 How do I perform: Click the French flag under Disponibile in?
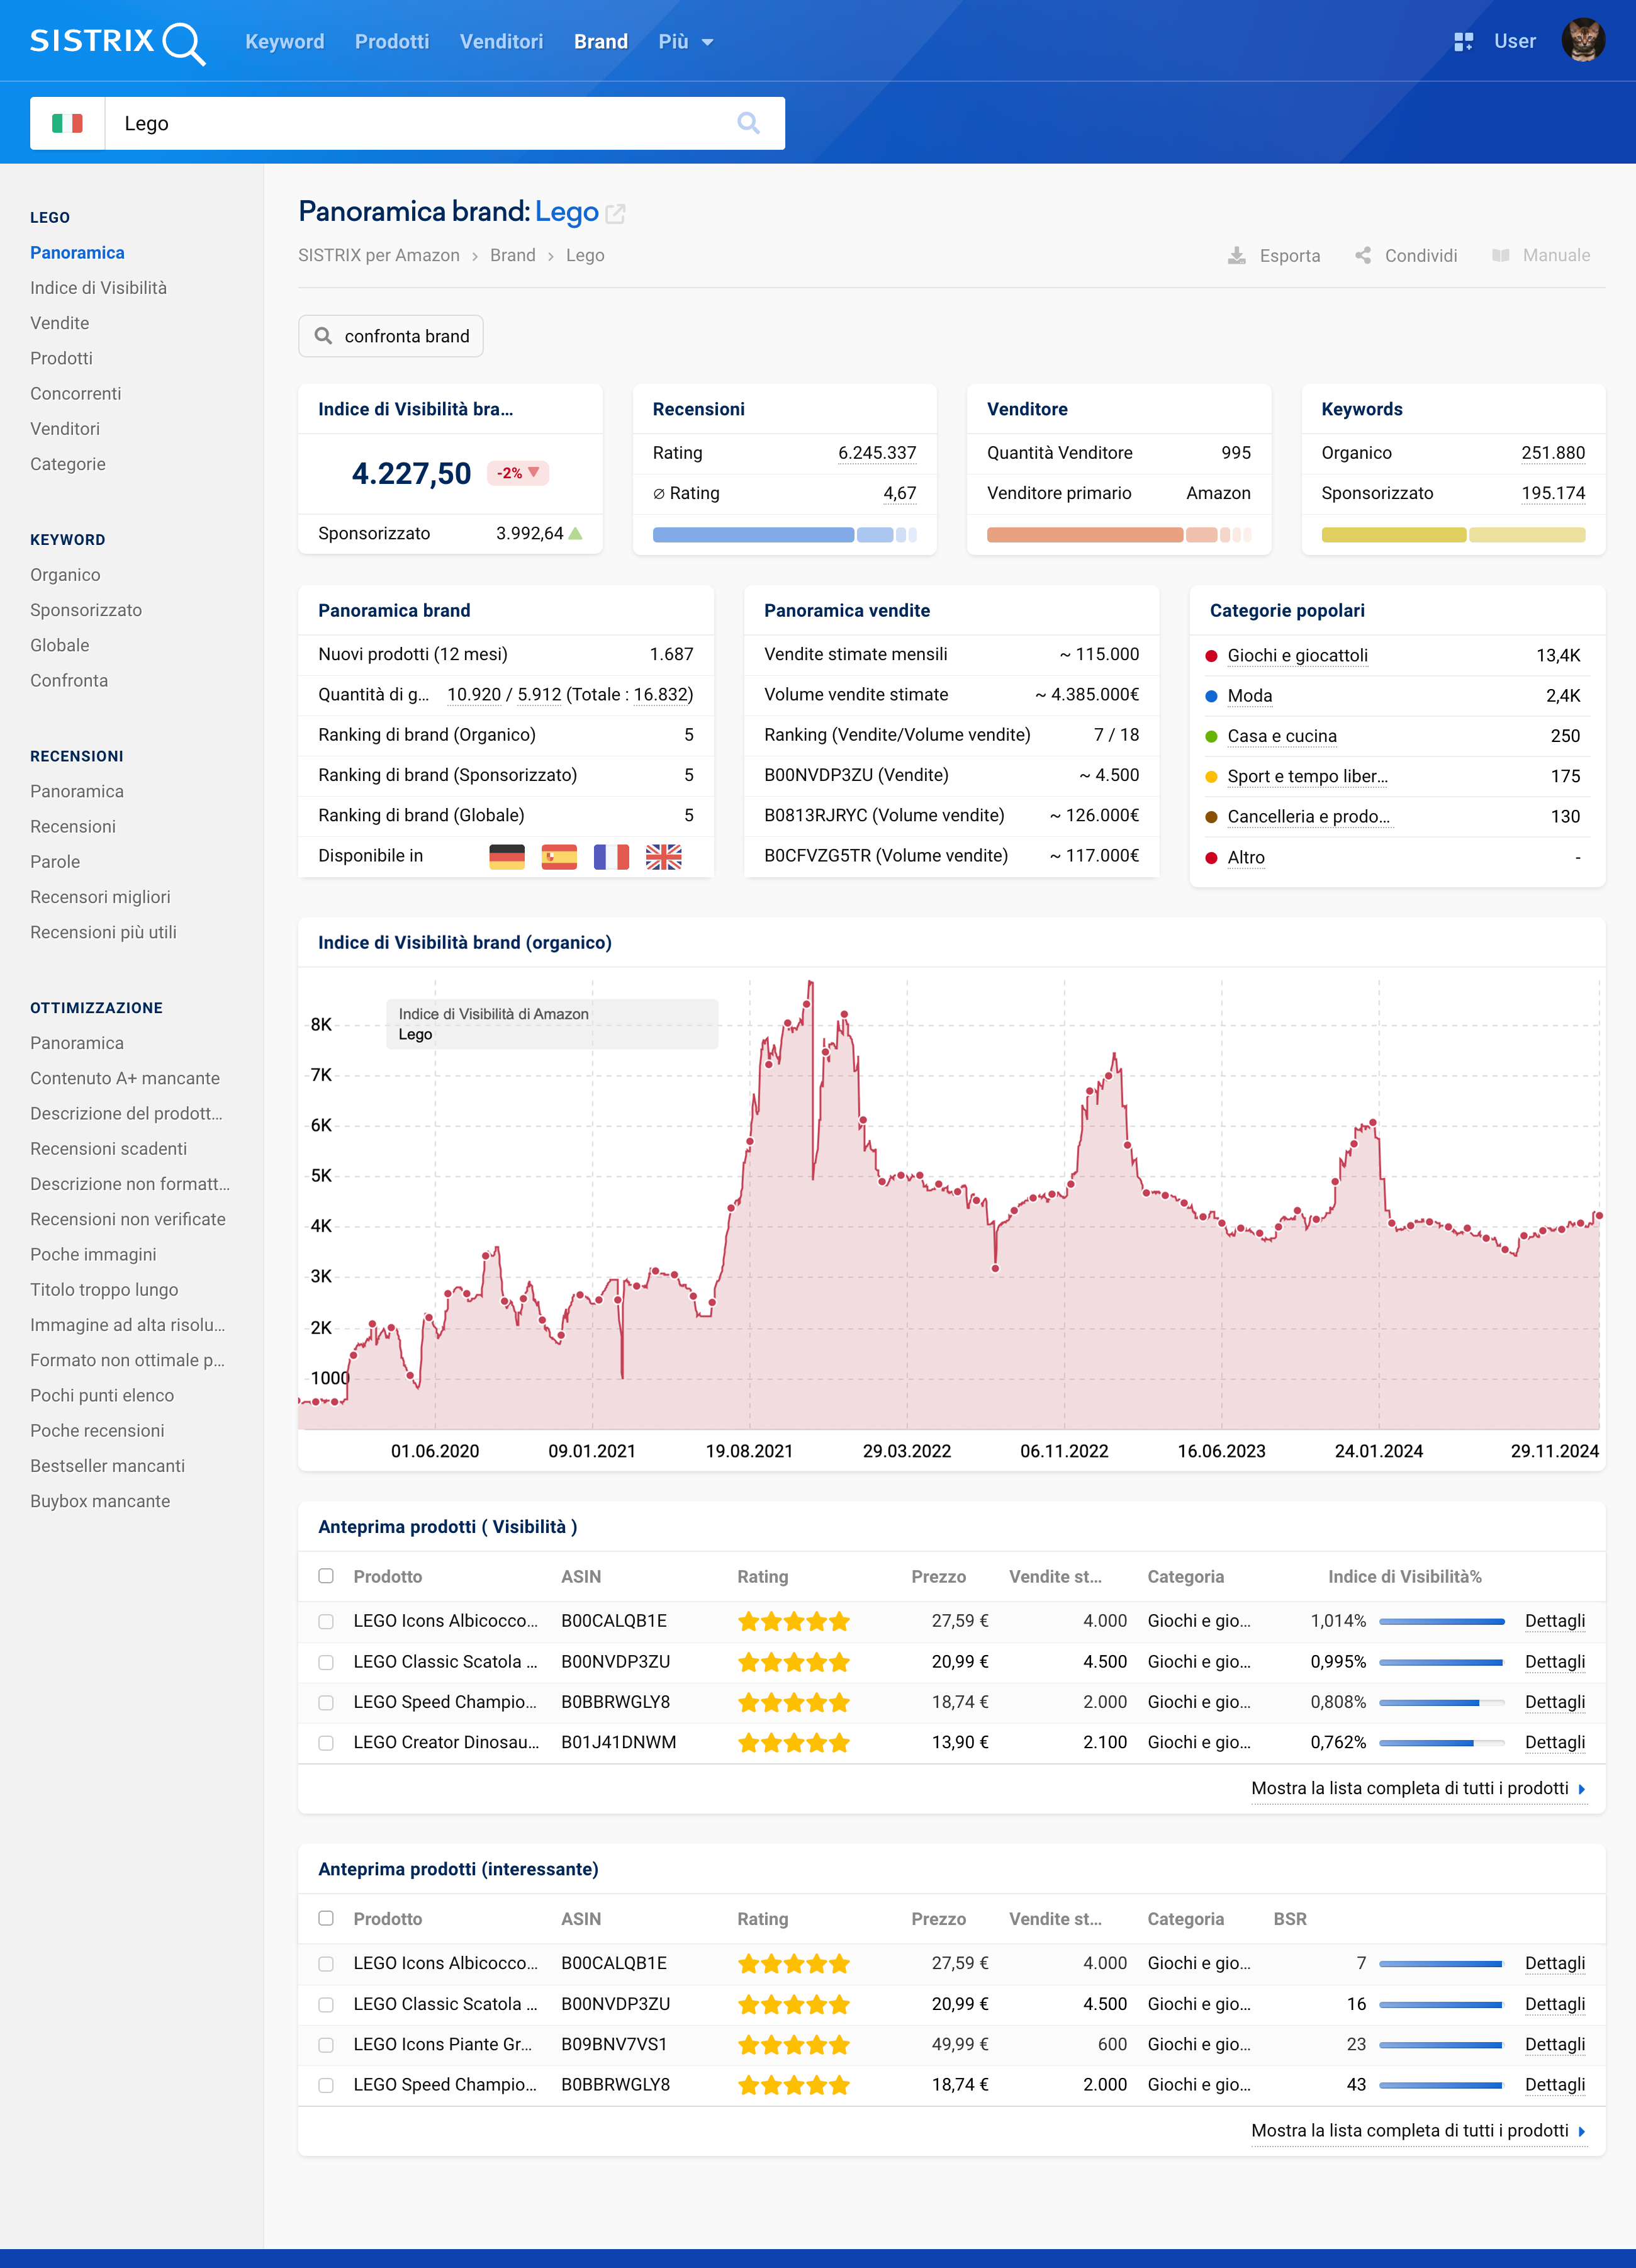[x=611, y=856]
